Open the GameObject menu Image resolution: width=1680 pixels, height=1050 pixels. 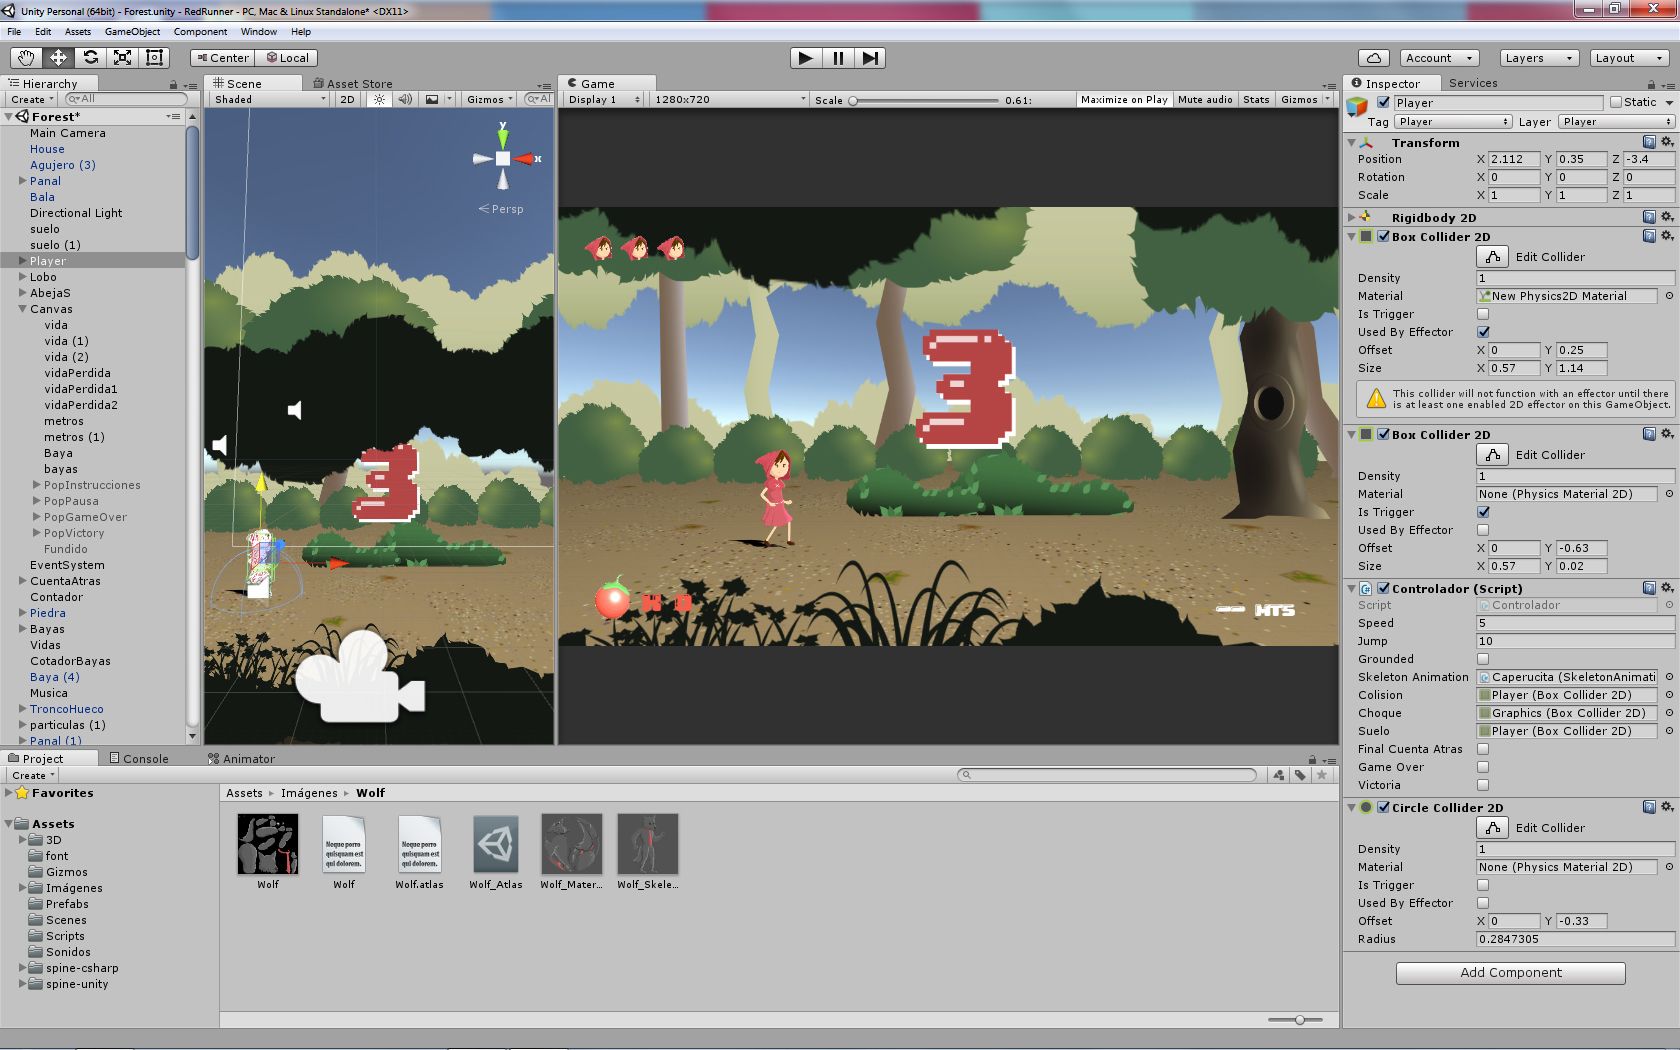[132, 31]
